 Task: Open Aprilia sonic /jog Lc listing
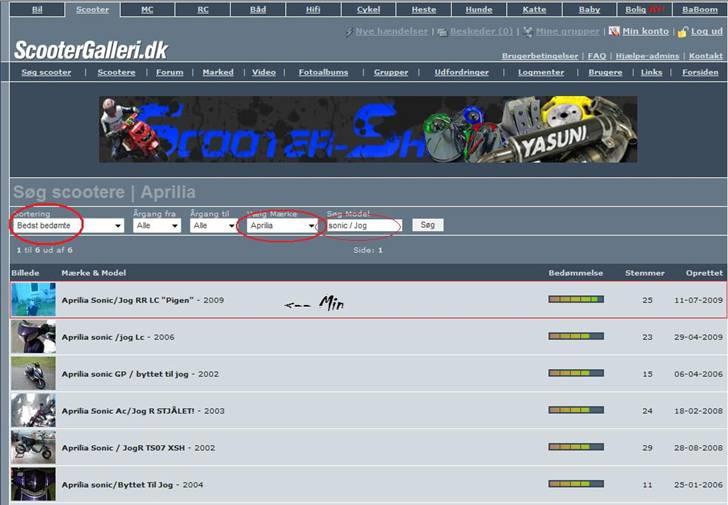pos(103,337)
